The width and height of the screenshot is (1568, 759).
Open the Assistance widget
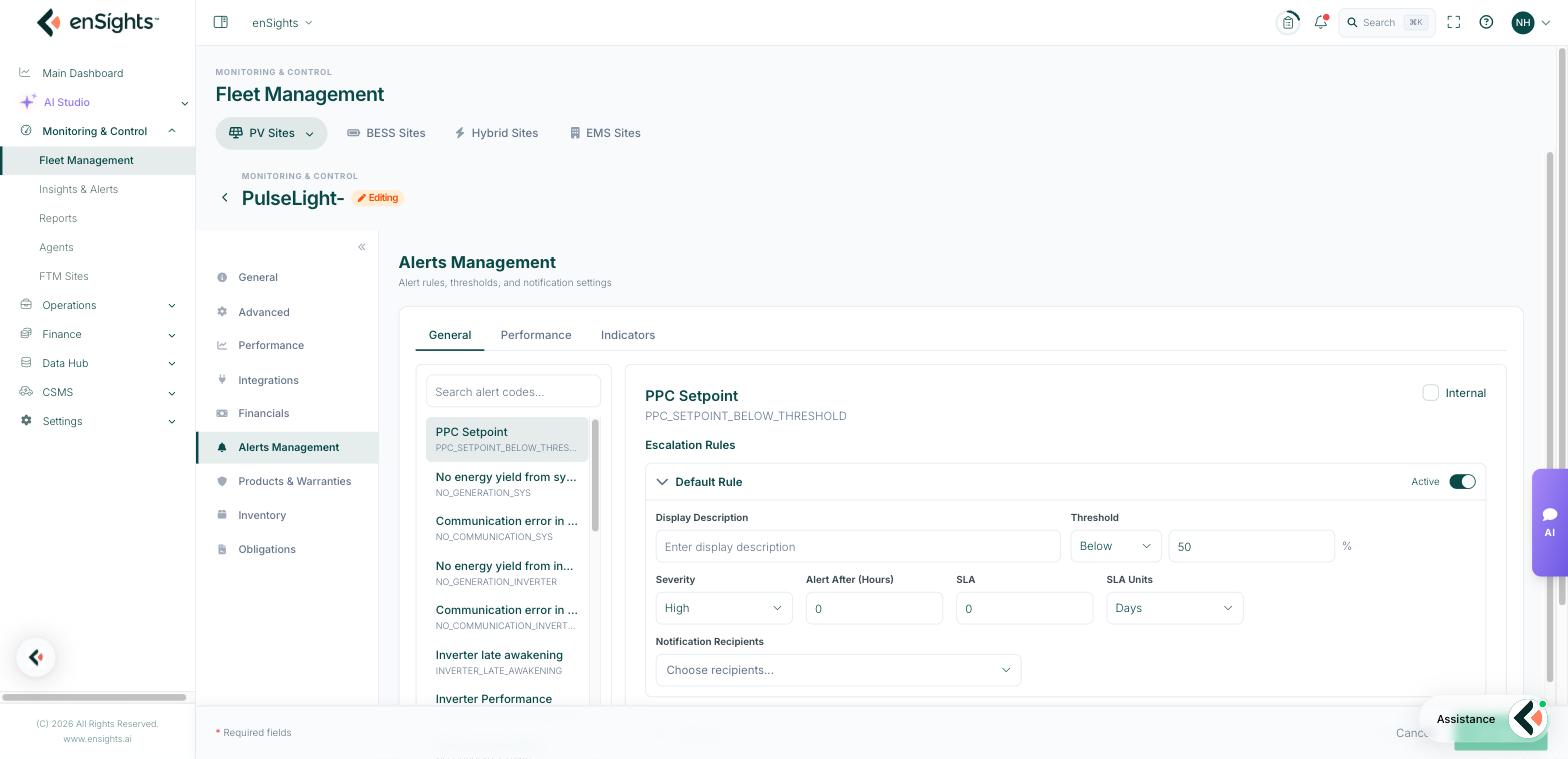1484,718
